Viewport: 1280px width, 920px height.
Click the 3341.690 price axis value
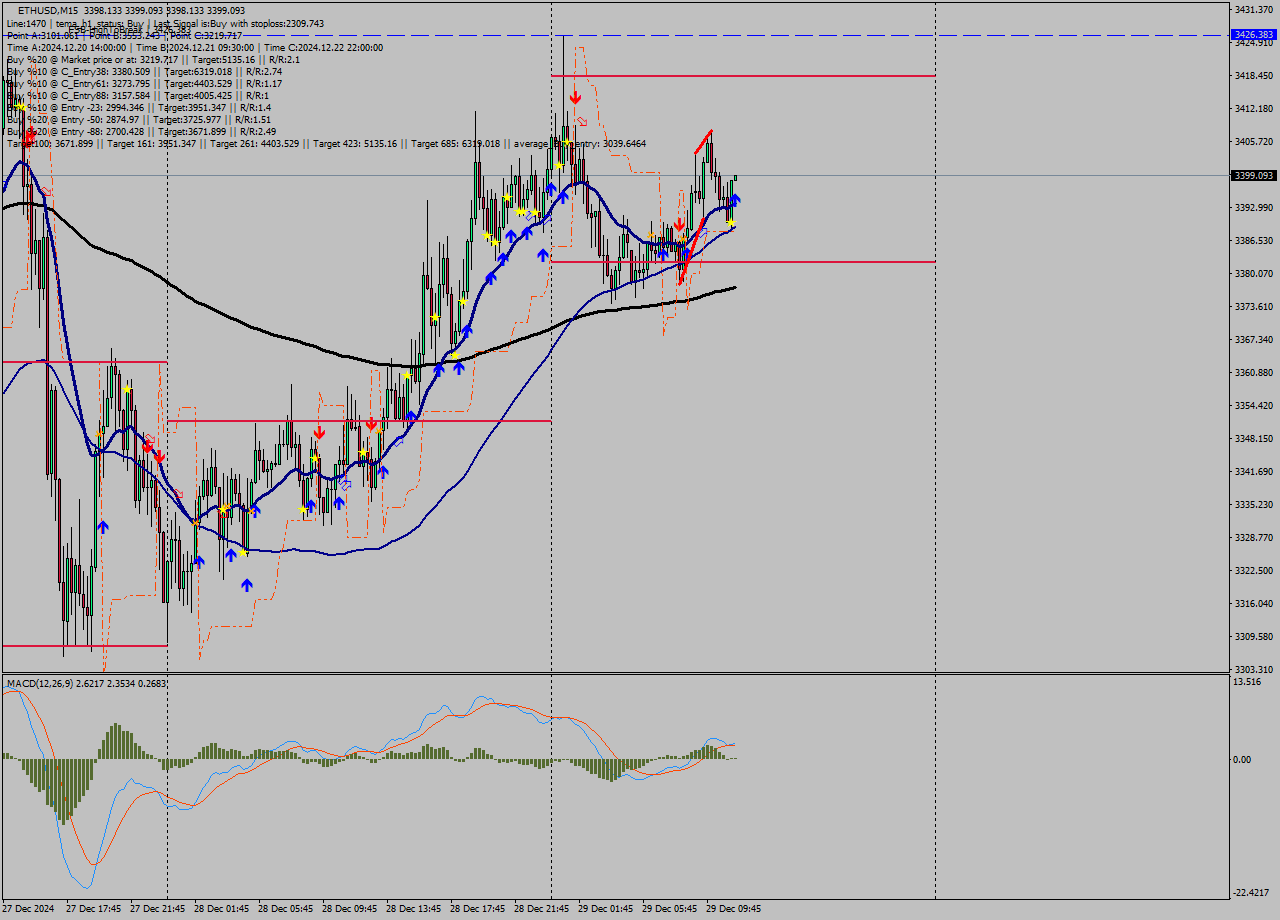pos(1253,471)
